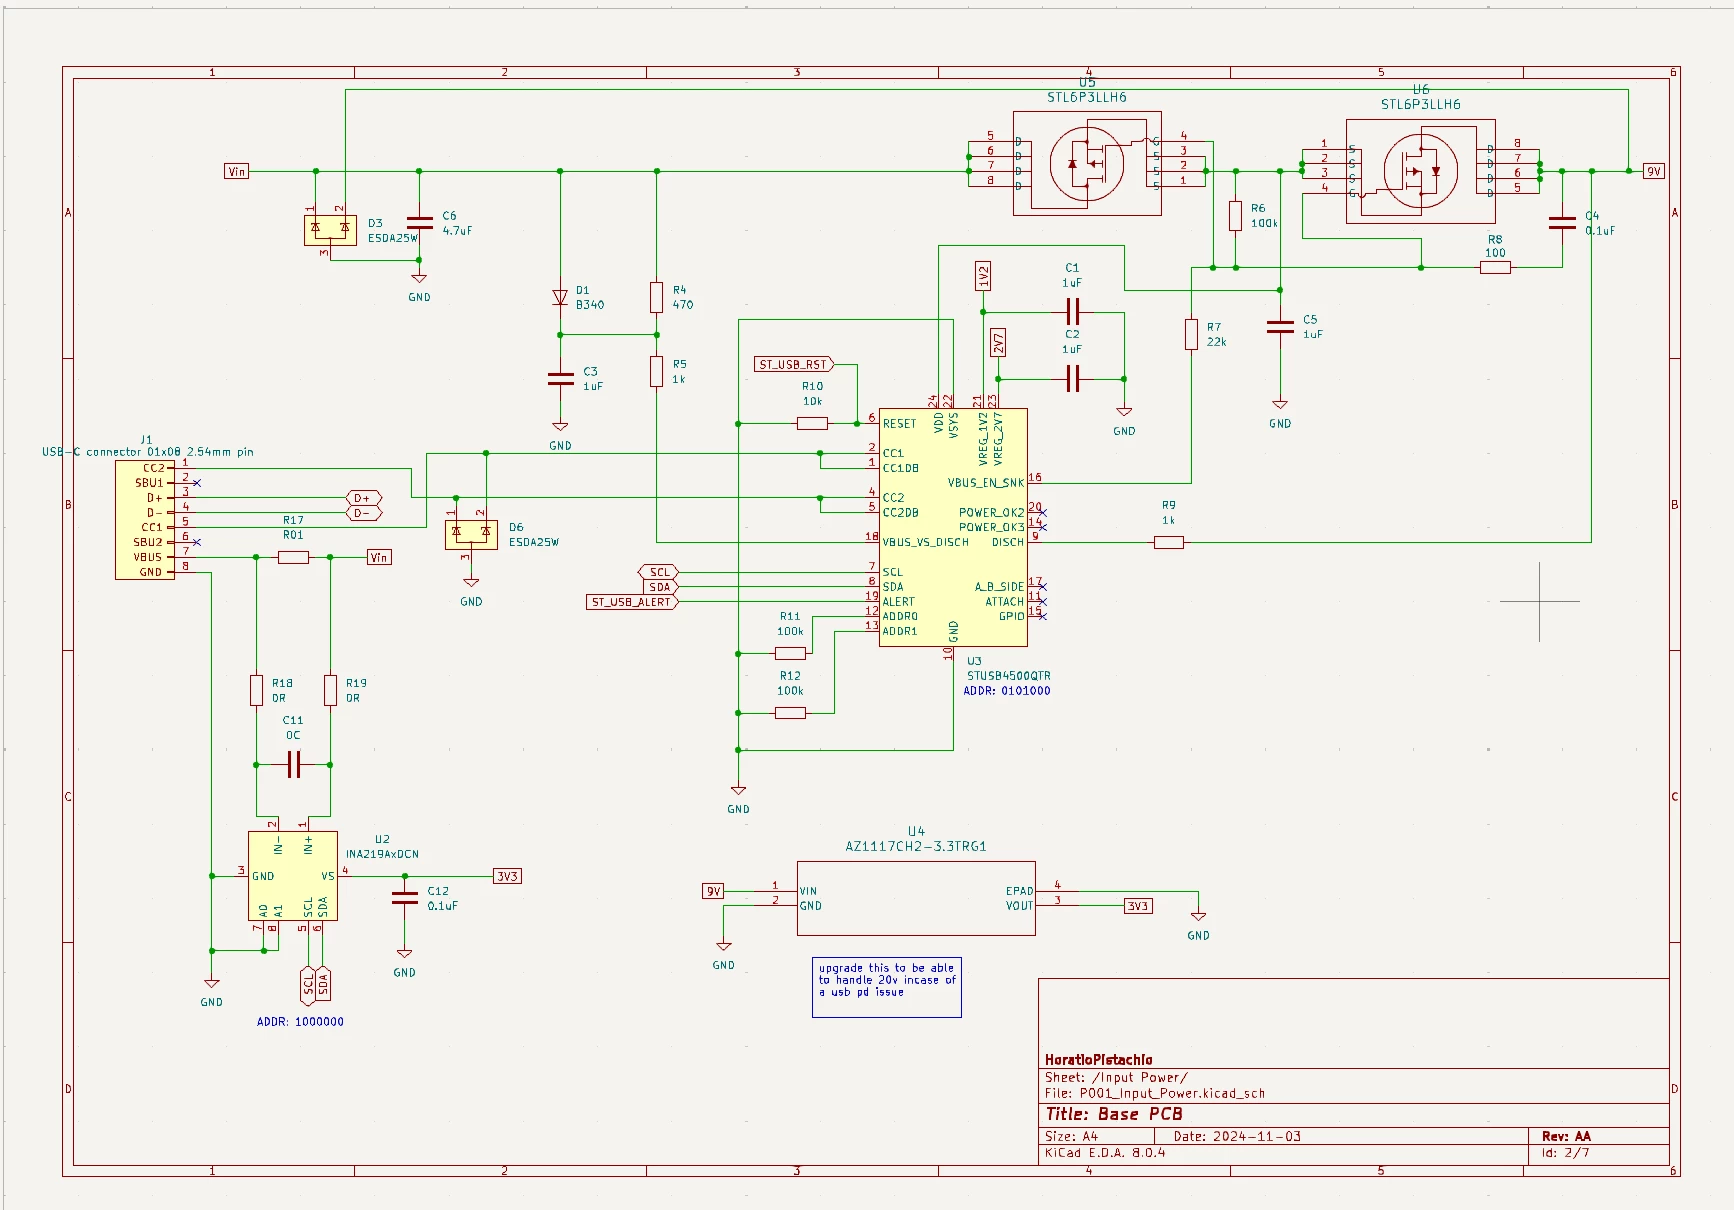Click the SDA label left of U3

point(659,587)
